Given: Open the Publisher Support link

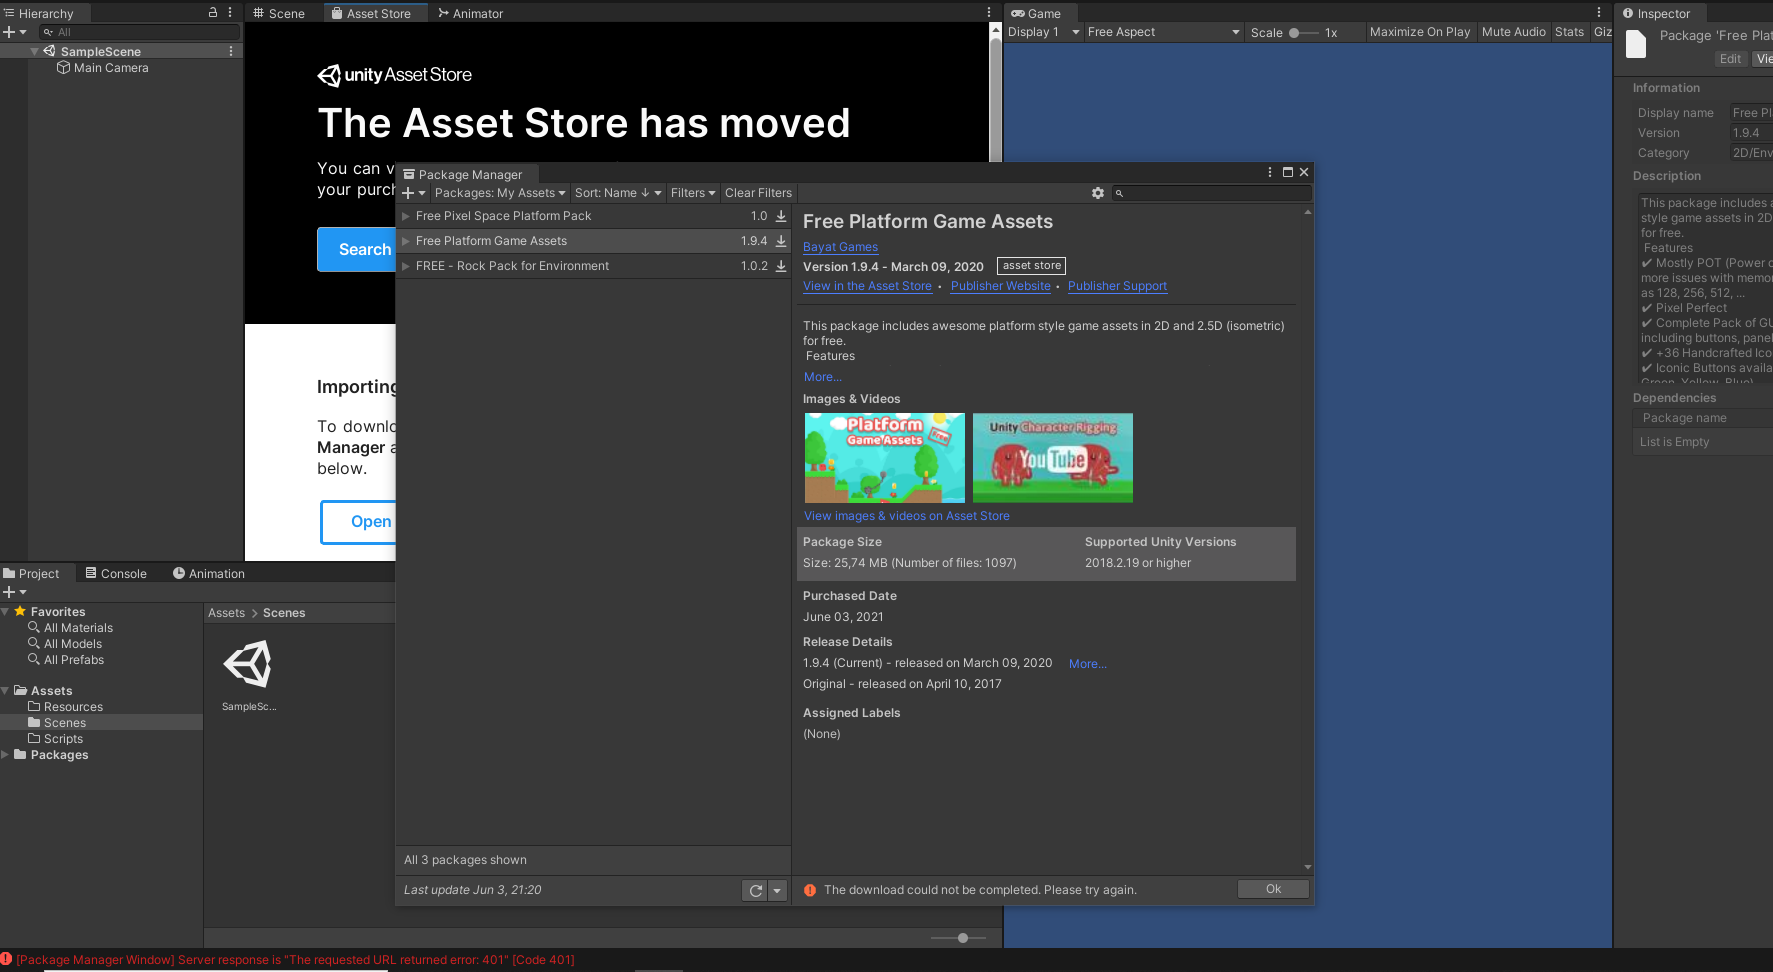Looking at the screenshot, I should [1117, 286].
